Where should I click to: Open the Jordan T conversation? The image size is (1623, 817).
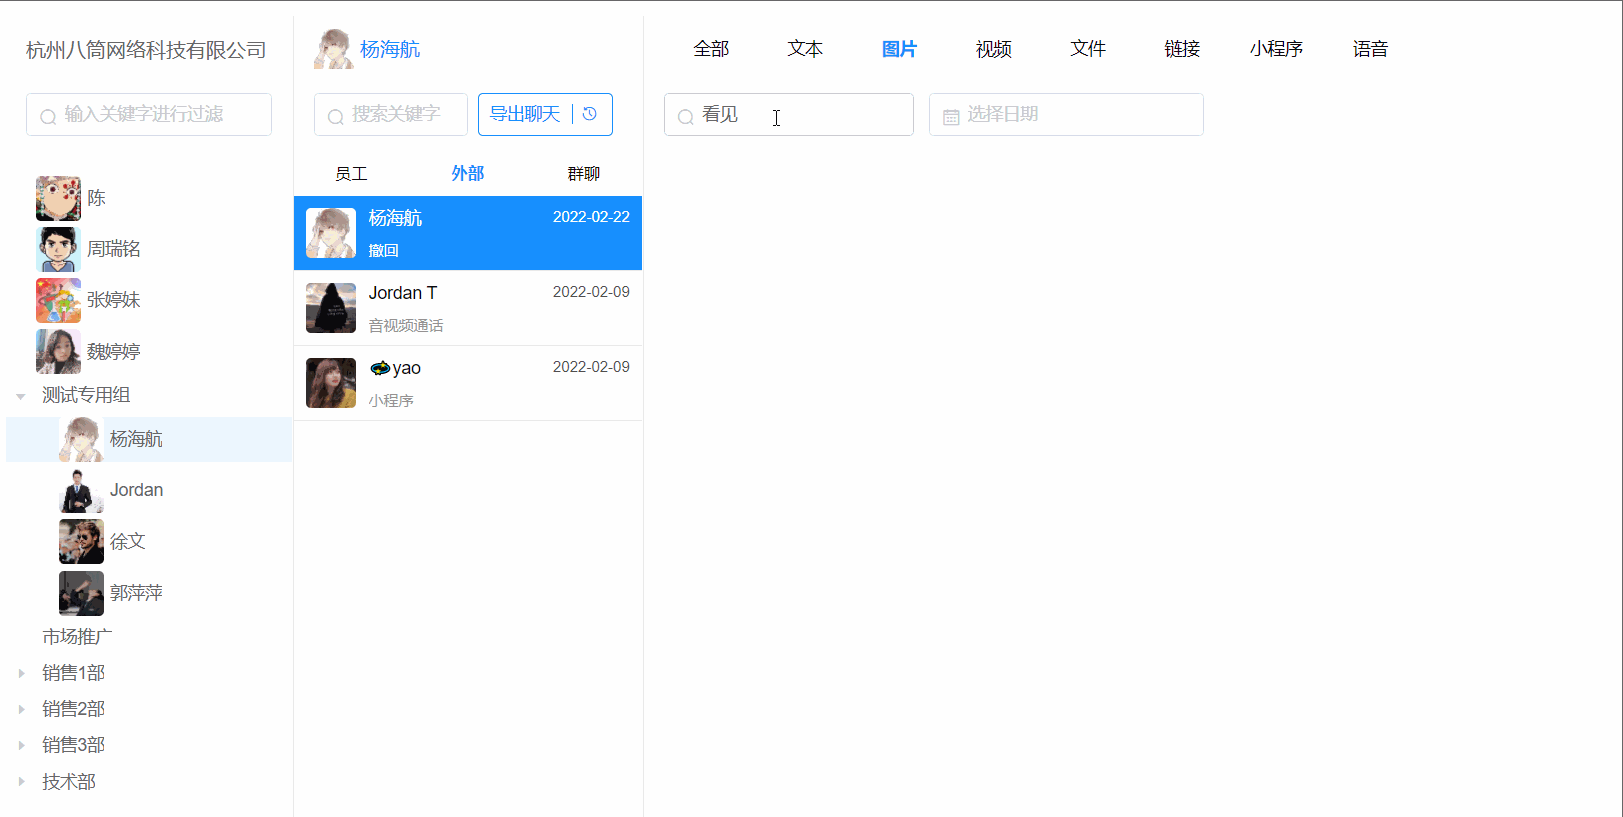point(468,308)
